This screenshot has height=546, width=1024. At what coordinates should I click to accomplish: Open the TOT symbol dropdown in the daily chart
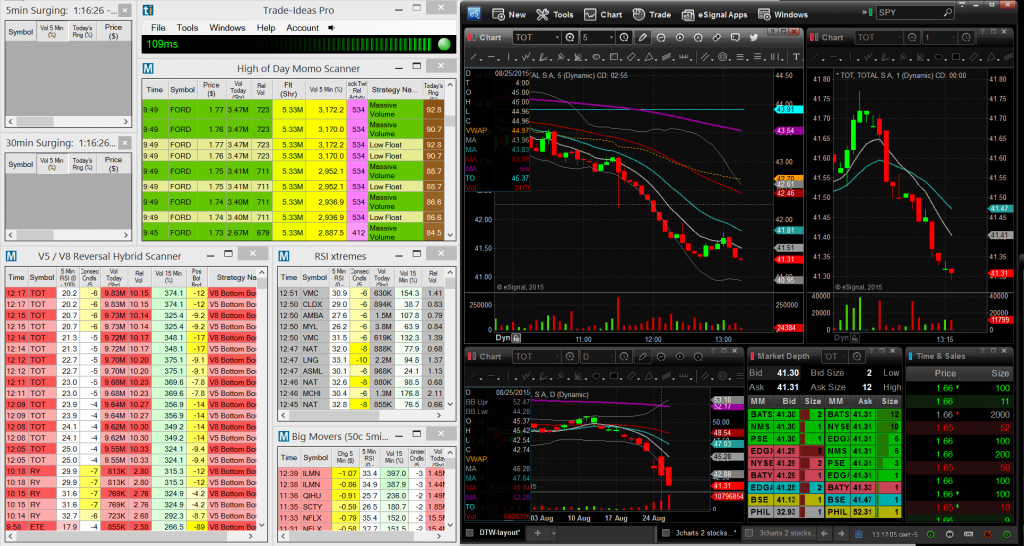pyautogui.click(x=558, y=357)
